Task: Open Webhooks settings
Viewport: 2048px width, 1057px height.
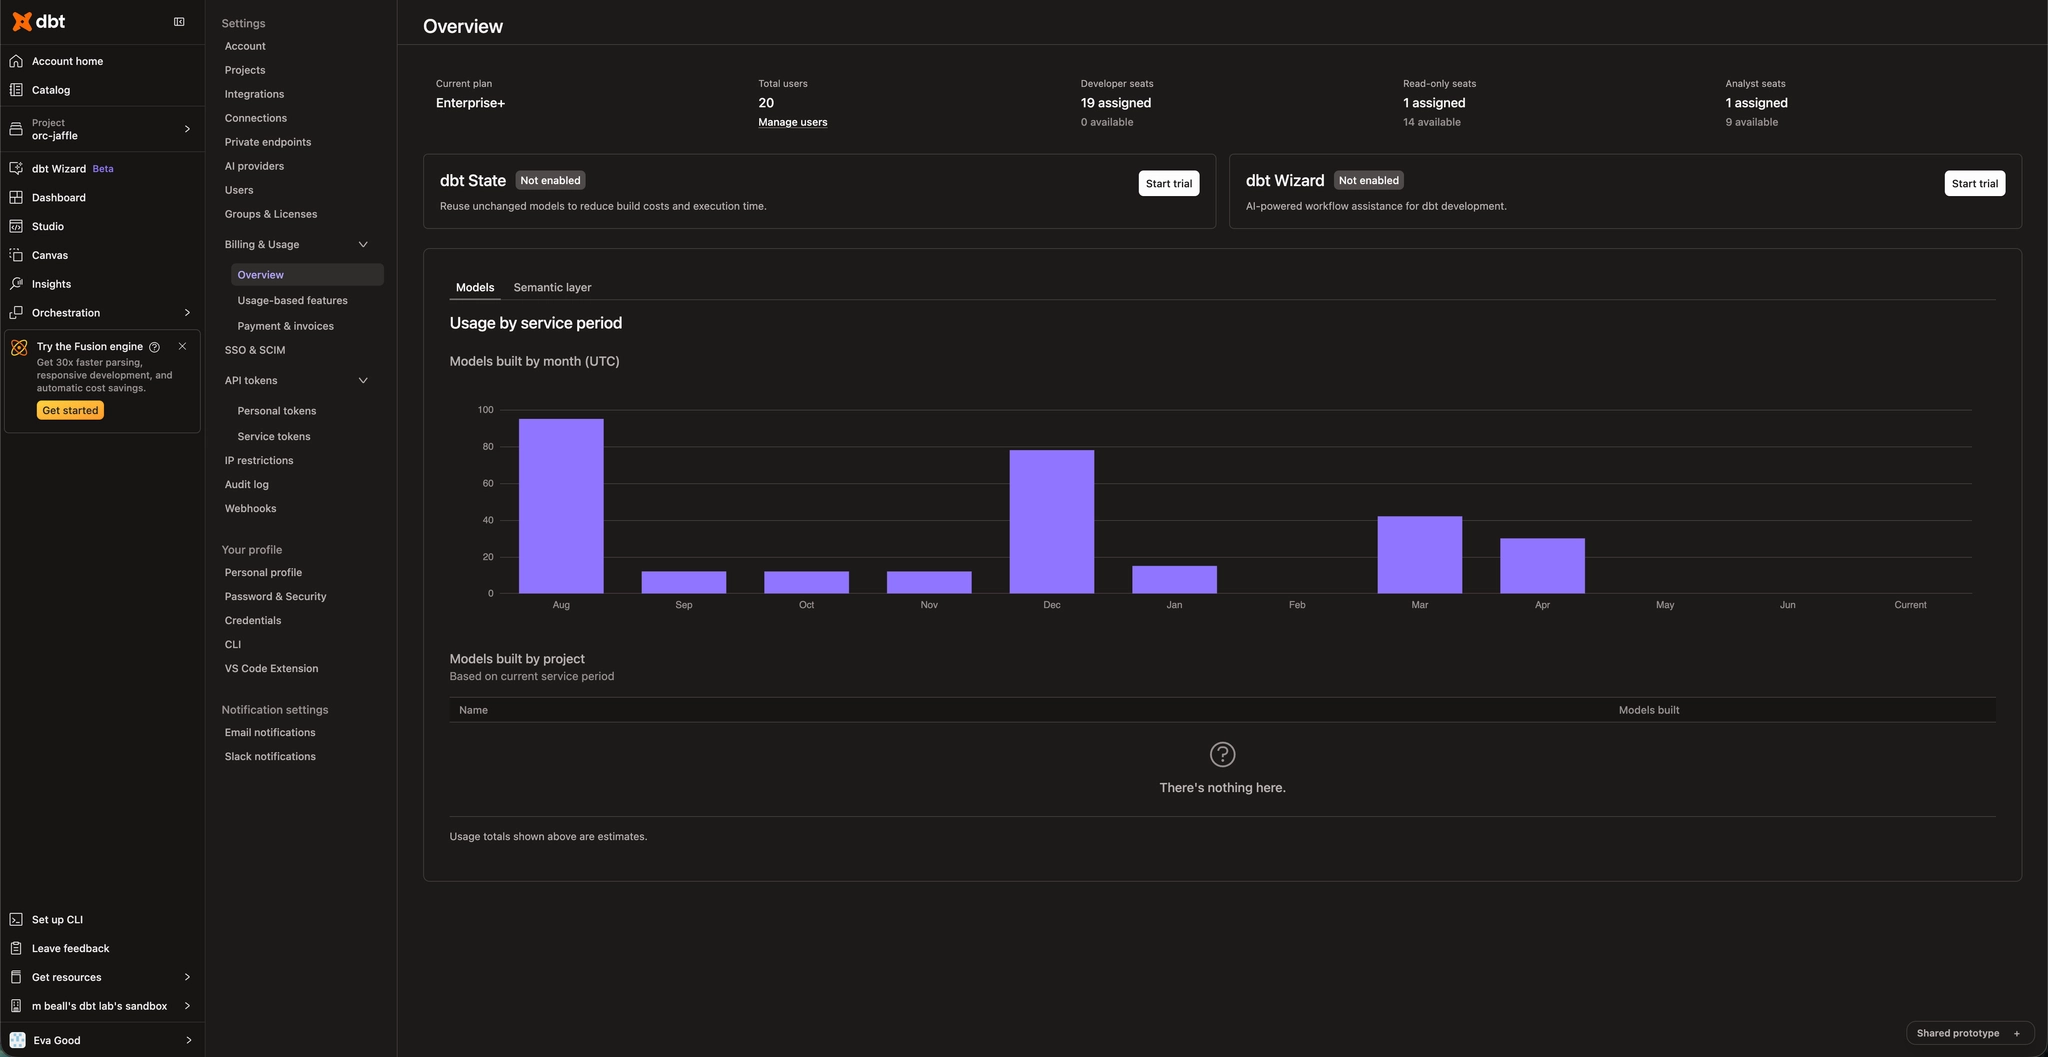Action: 251,509
